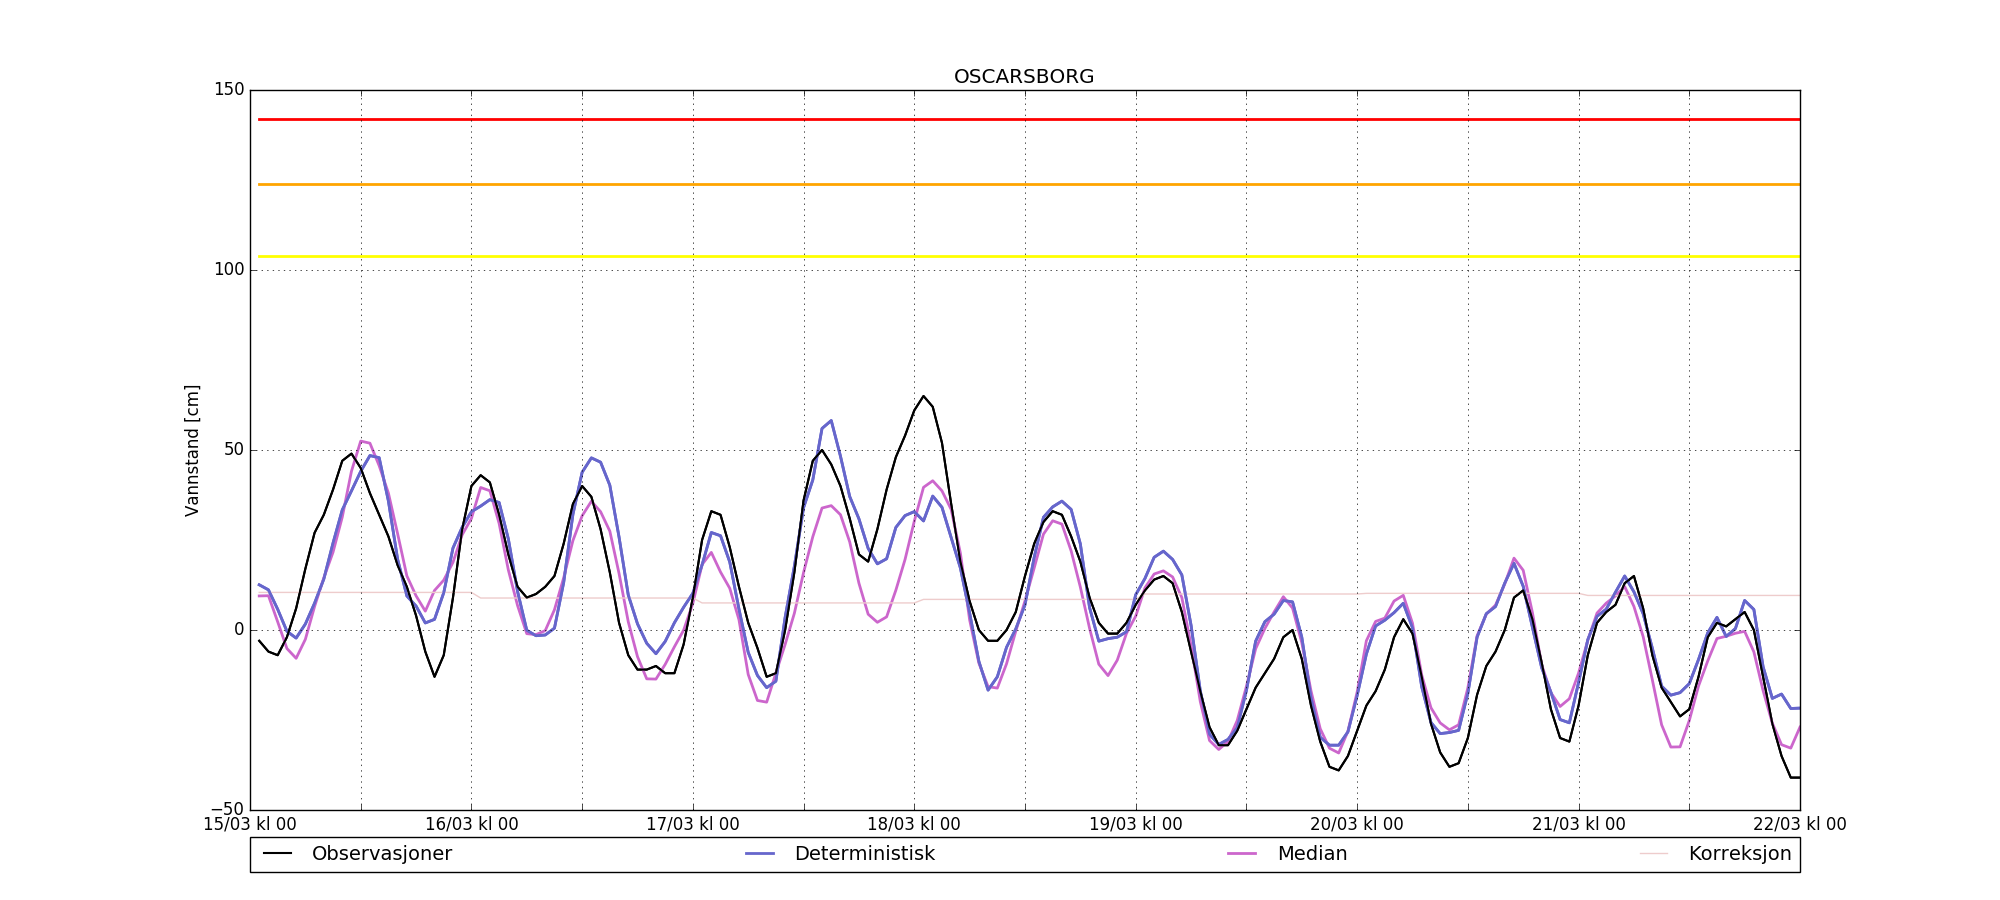Viewport: 2000px width, 900px height.
Task: Click the −50 y-axis tick label
Action: [225, 809]
